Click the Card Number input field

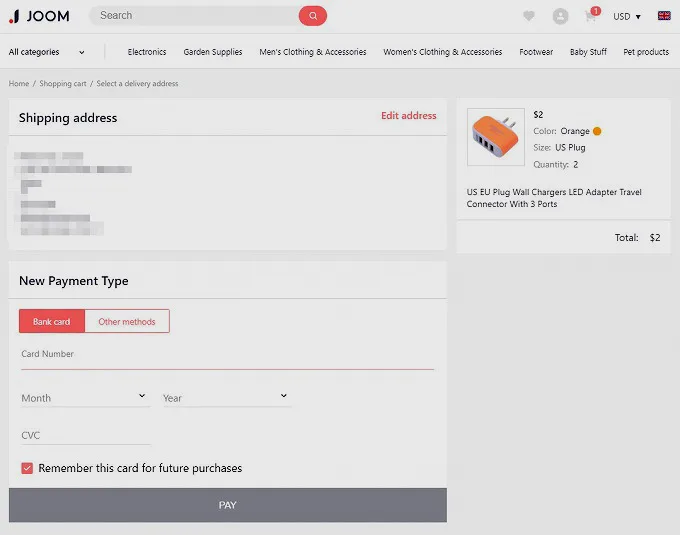click(227, 355)
